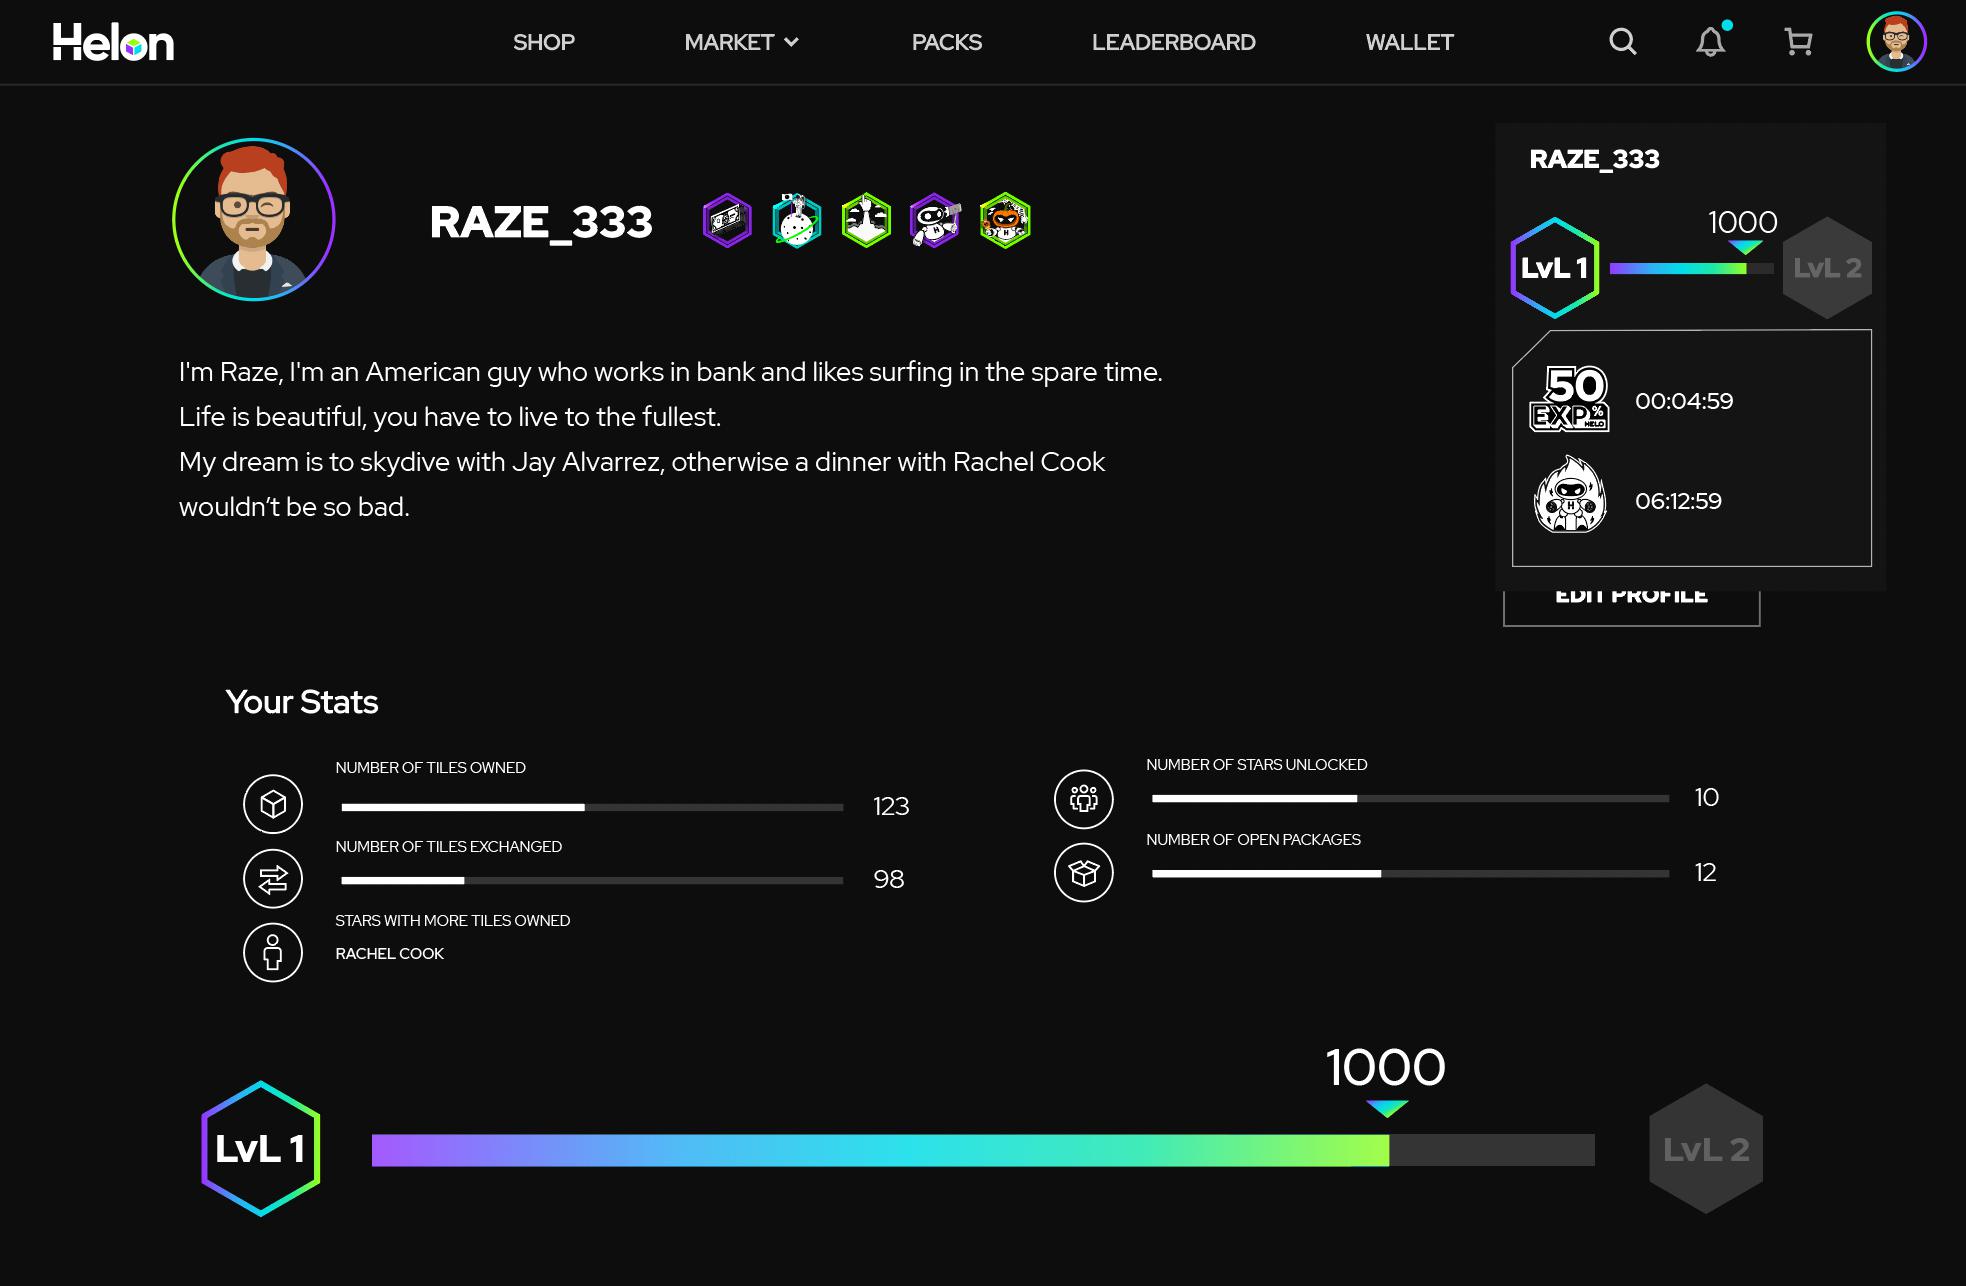Go to the Shop page
1966x1286 pixels.
pos(543,42)
